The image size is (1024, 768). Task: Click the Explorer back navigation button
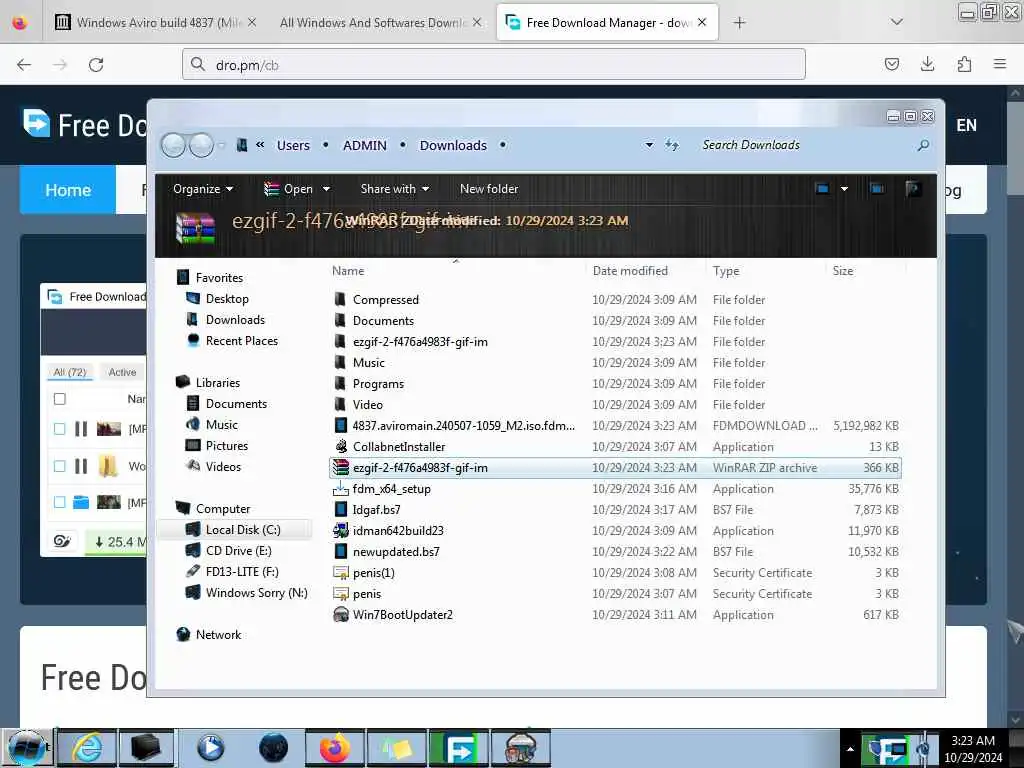173,145
